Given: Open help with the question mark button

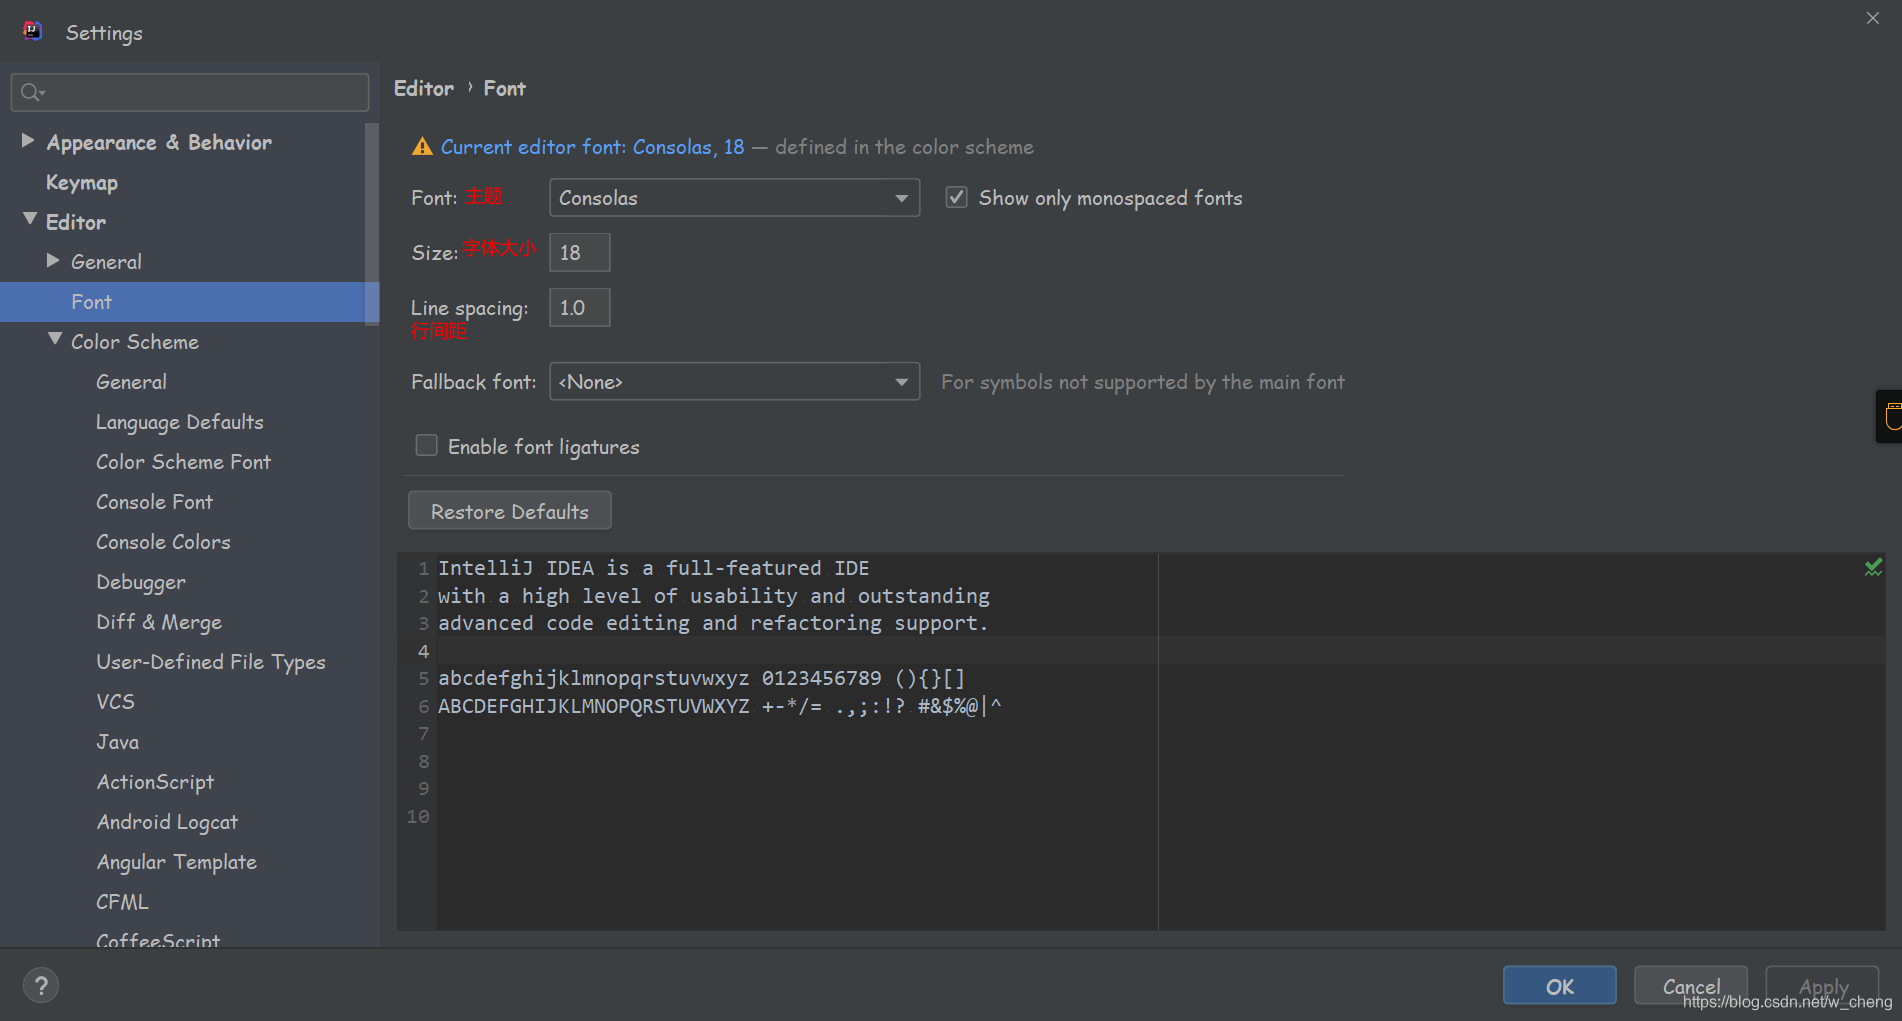Looking at the screenshot, I should (41, 986).
